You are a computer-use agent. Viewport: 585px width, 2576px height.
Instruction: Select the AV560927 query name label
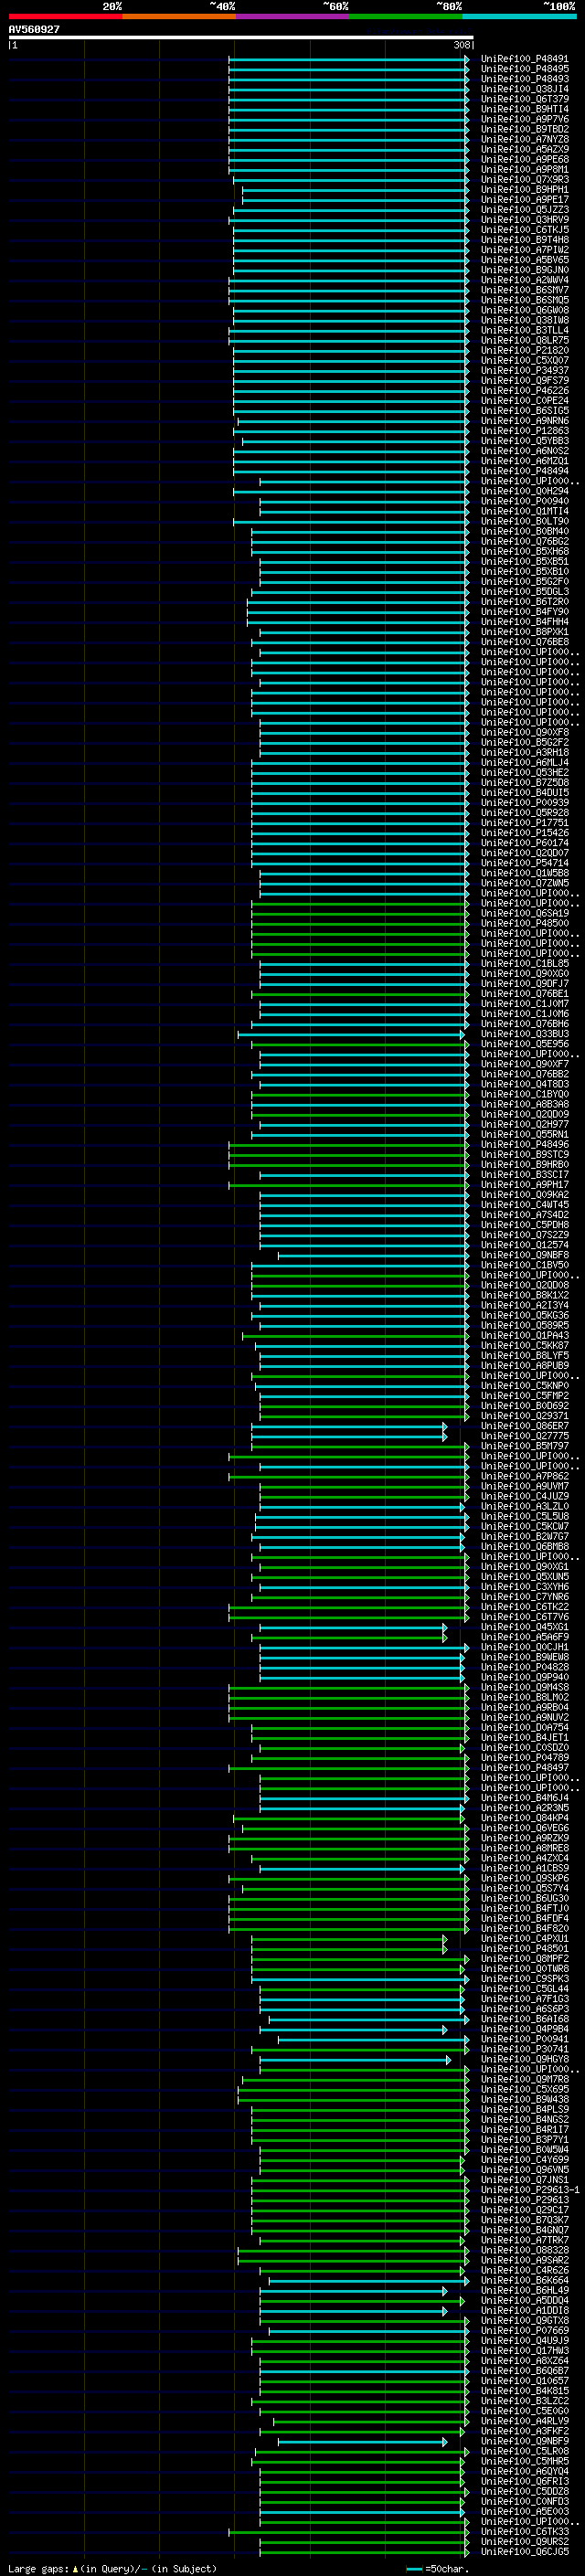point(34,29)
